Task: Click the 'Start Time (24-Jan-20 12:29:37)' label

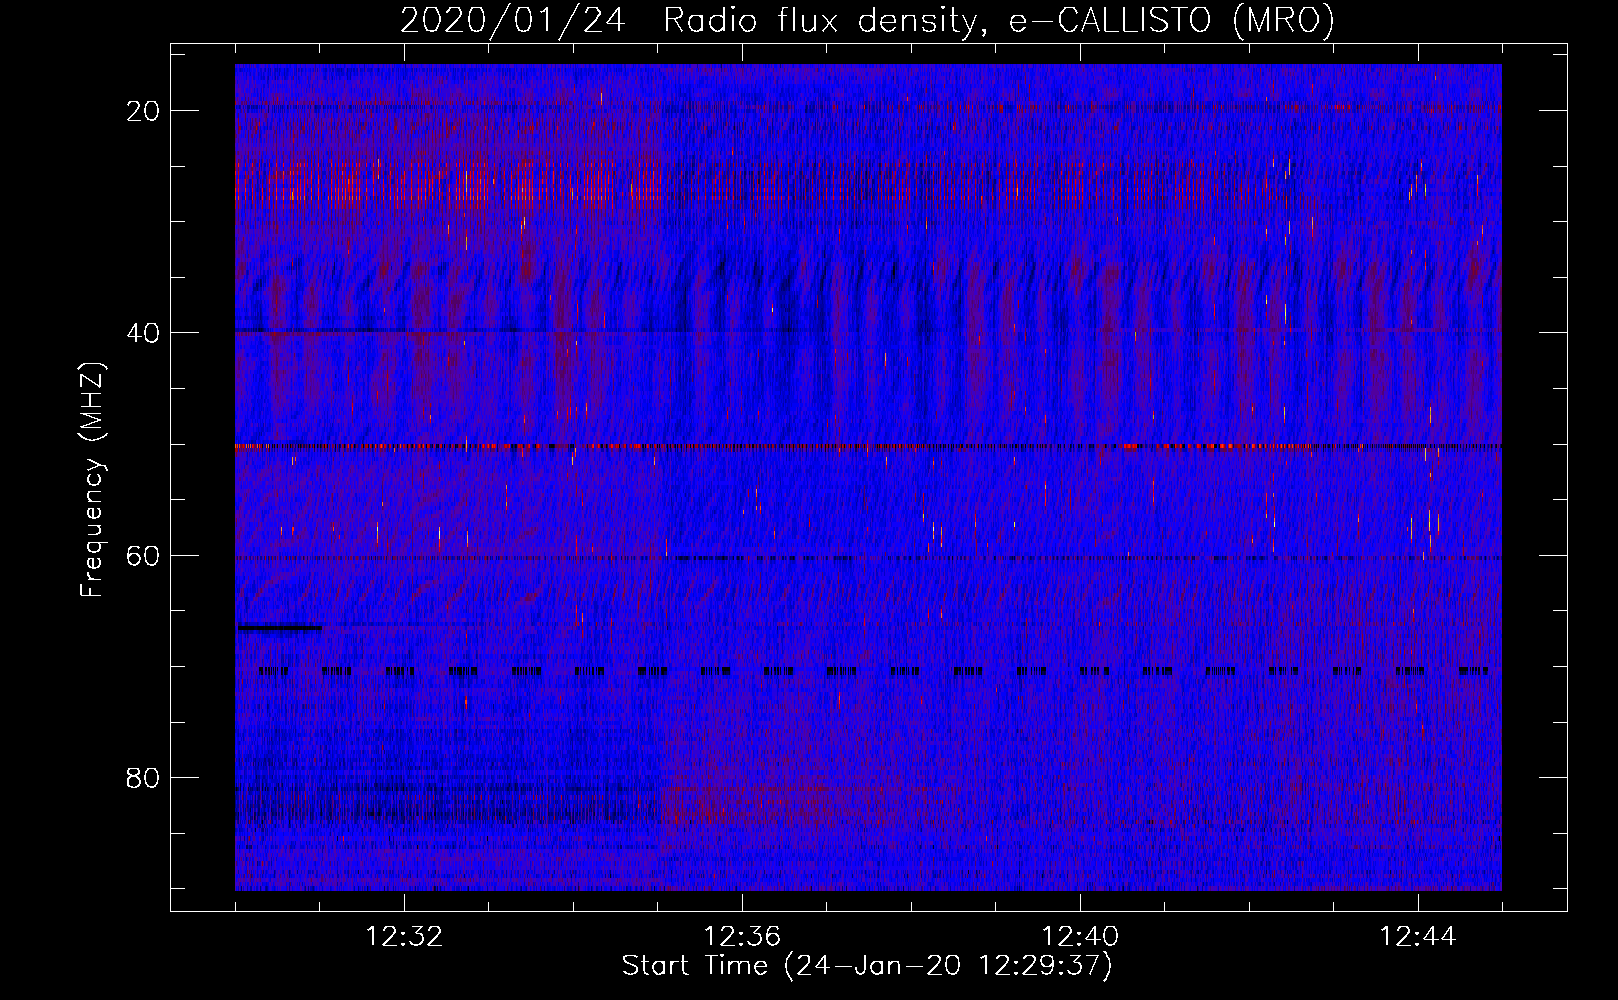Action: tap(867, 966)
